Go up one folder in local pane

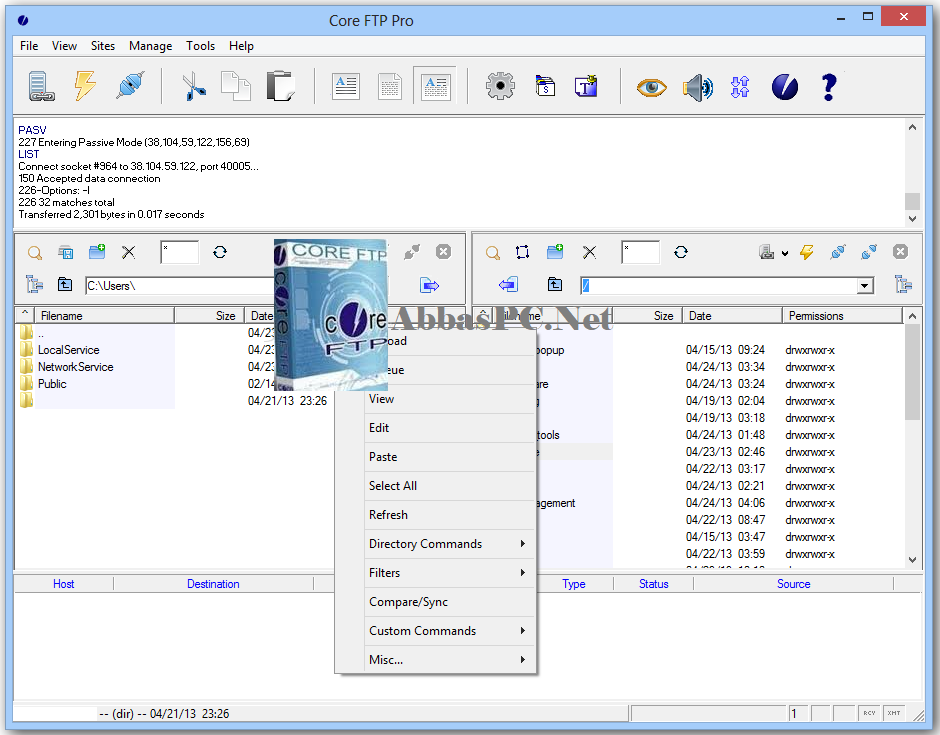(65, 284)
